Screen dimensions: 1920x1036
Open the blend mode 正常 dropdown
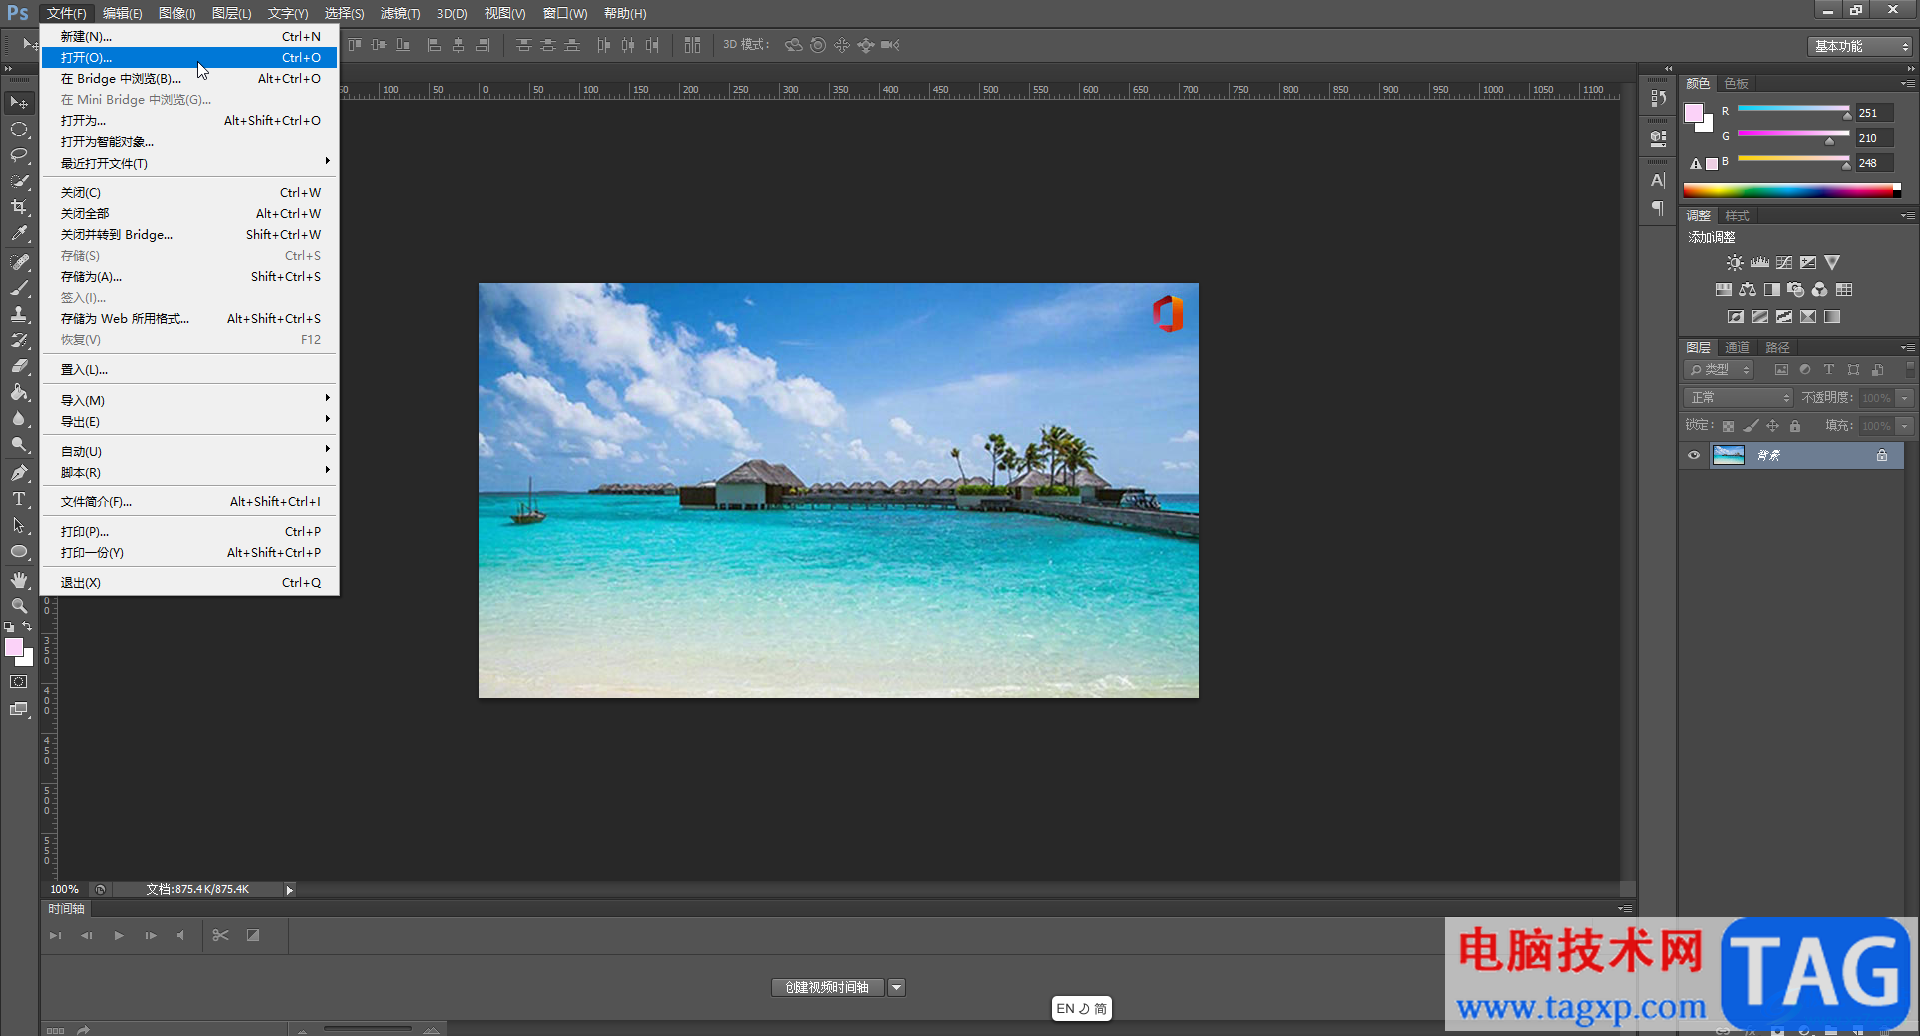click(1738, 398)
